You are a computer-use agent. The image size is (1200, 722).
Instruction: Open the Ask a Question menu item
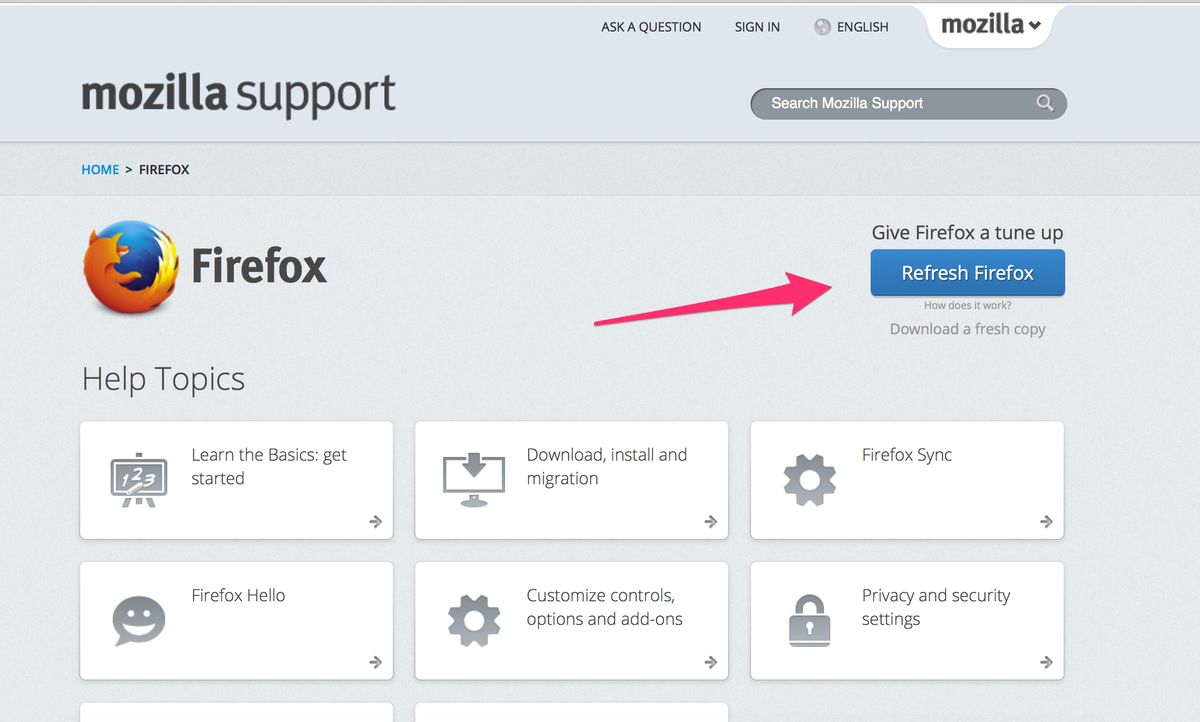click(x=651, y=27)
